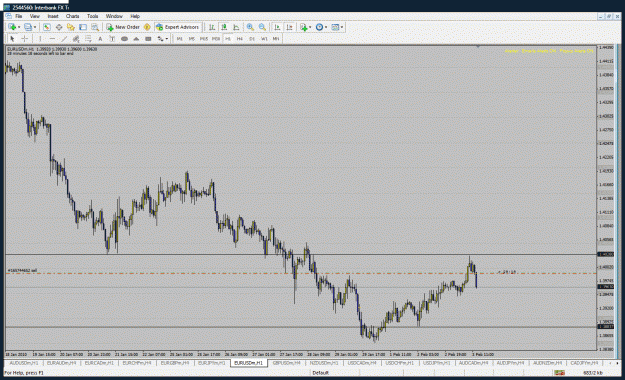Open the Strategy Tester icon

click(x=95, y=27)
